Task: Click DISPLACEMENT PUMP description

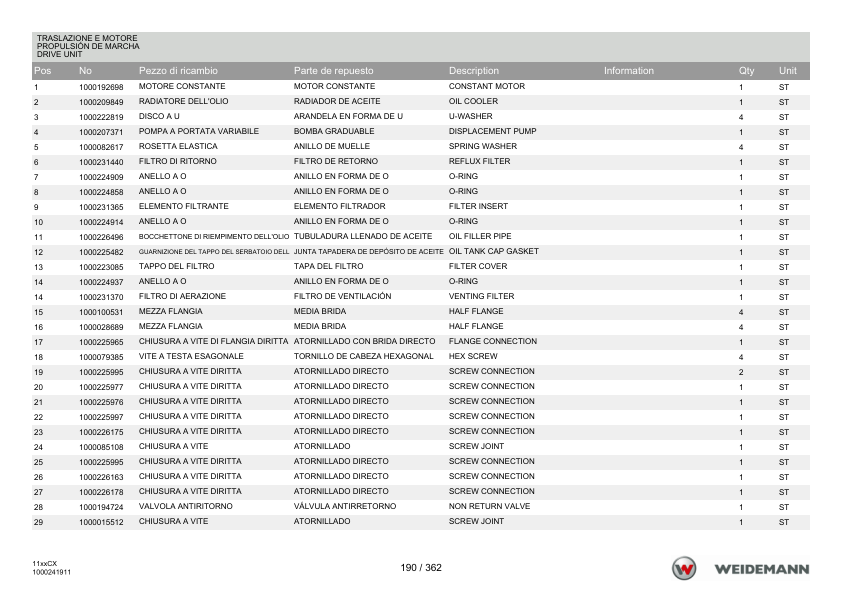Action: tap(492, 131)
